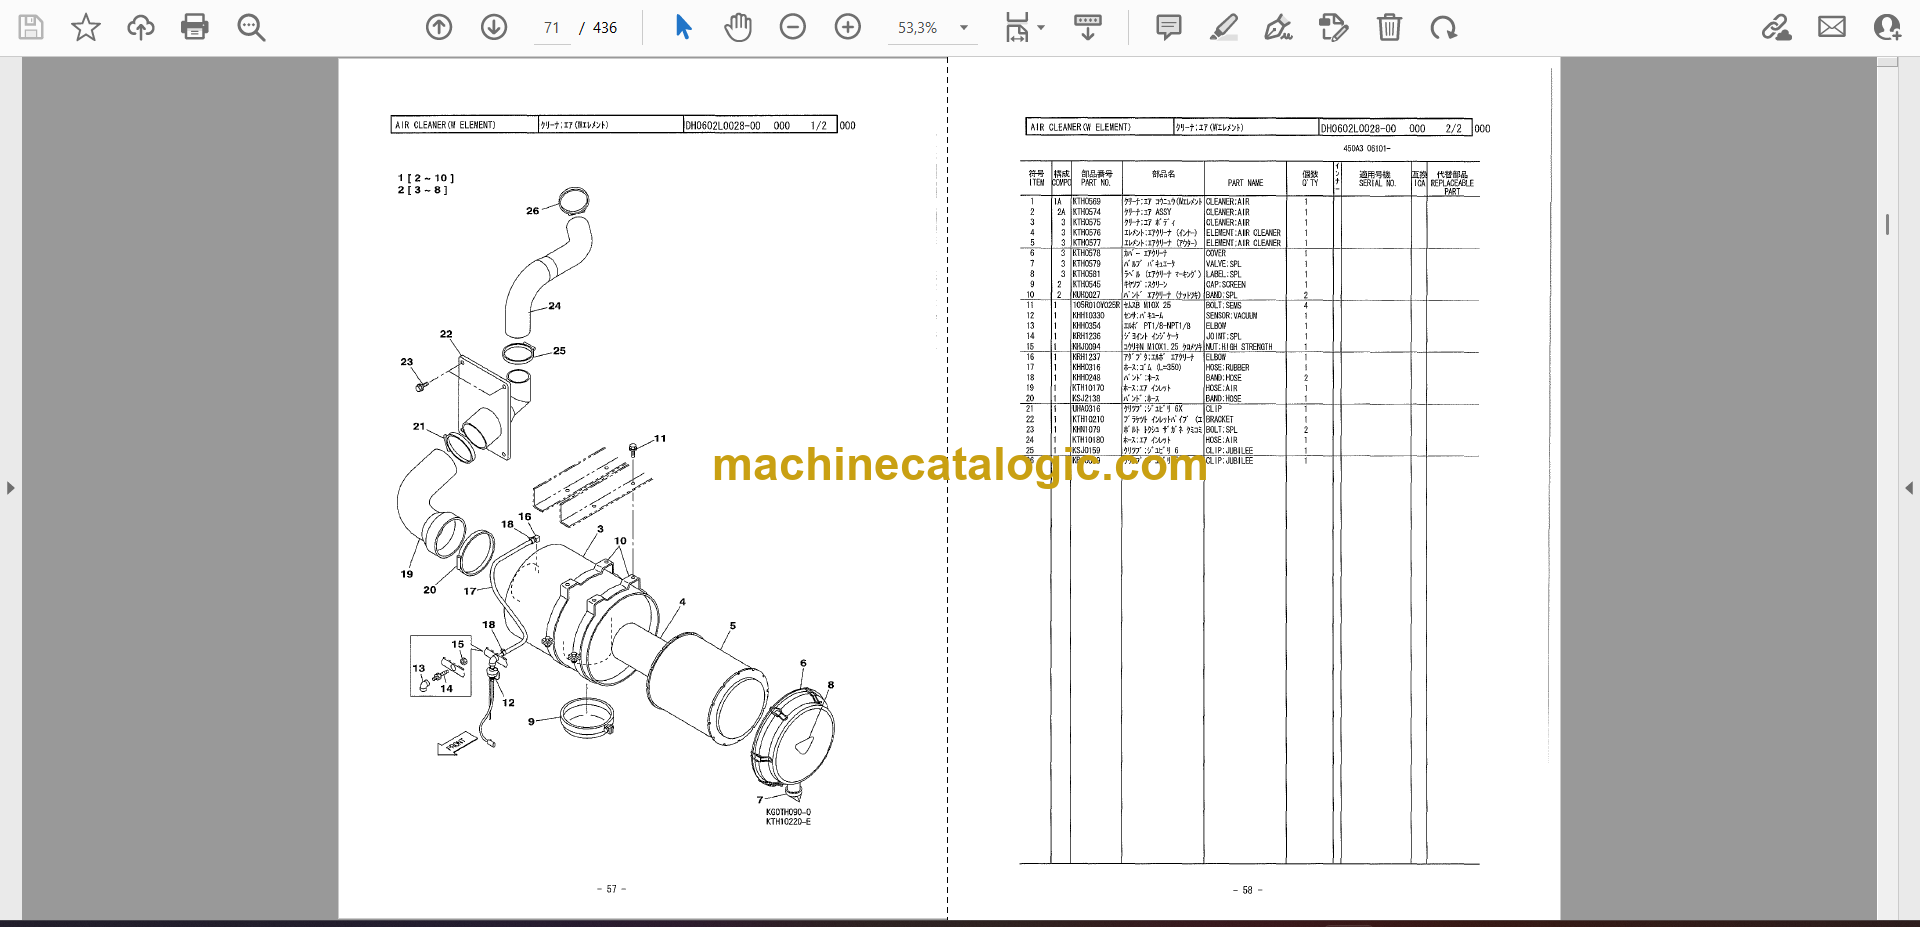1920x927 pixels.
Task: Open the find text magnifier tool
Action: [251, 27]
